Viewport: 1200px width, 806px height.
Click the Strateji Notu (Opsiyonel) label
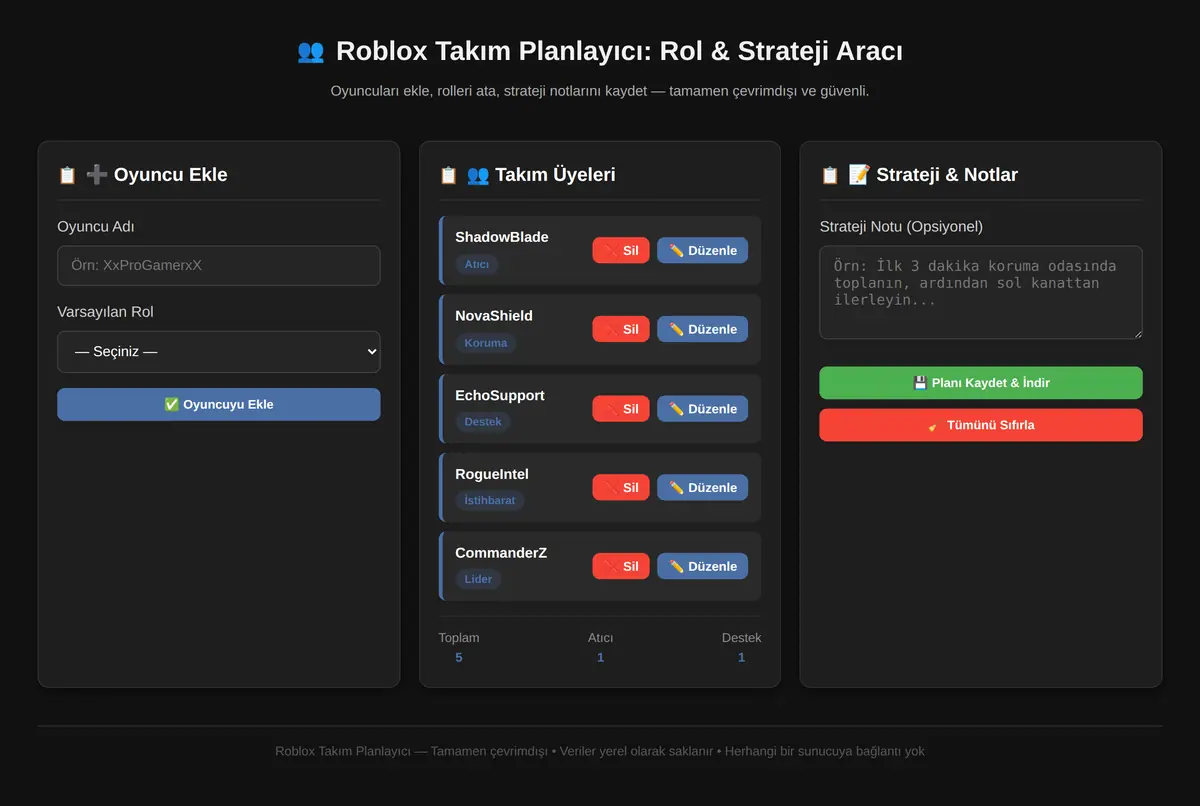[901, 227]
